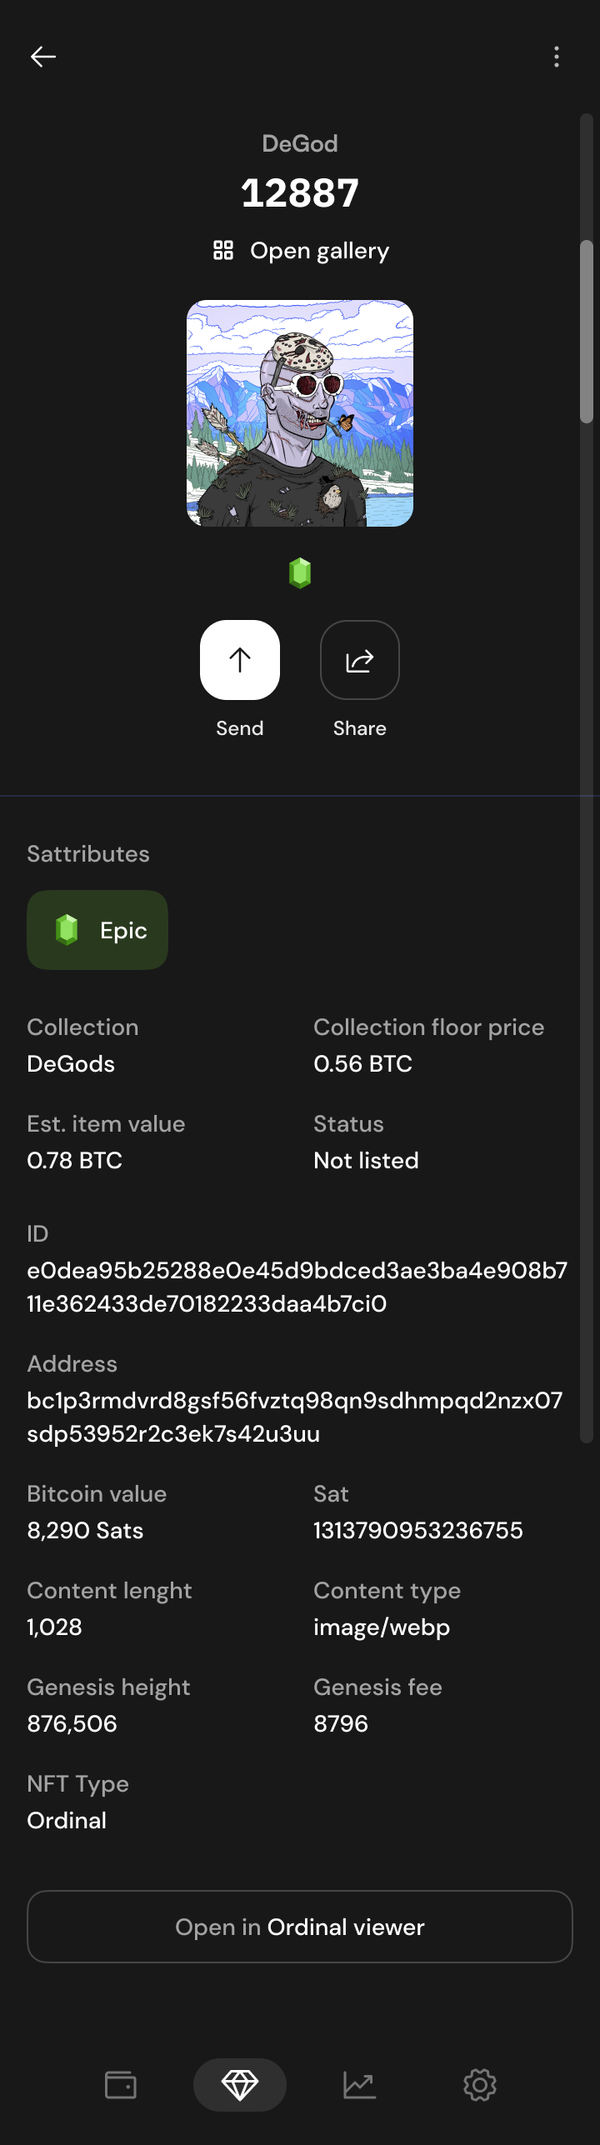The image size is (600, 2145).
Task: Switch to the wallet tab
Action: coord(121,2085)
